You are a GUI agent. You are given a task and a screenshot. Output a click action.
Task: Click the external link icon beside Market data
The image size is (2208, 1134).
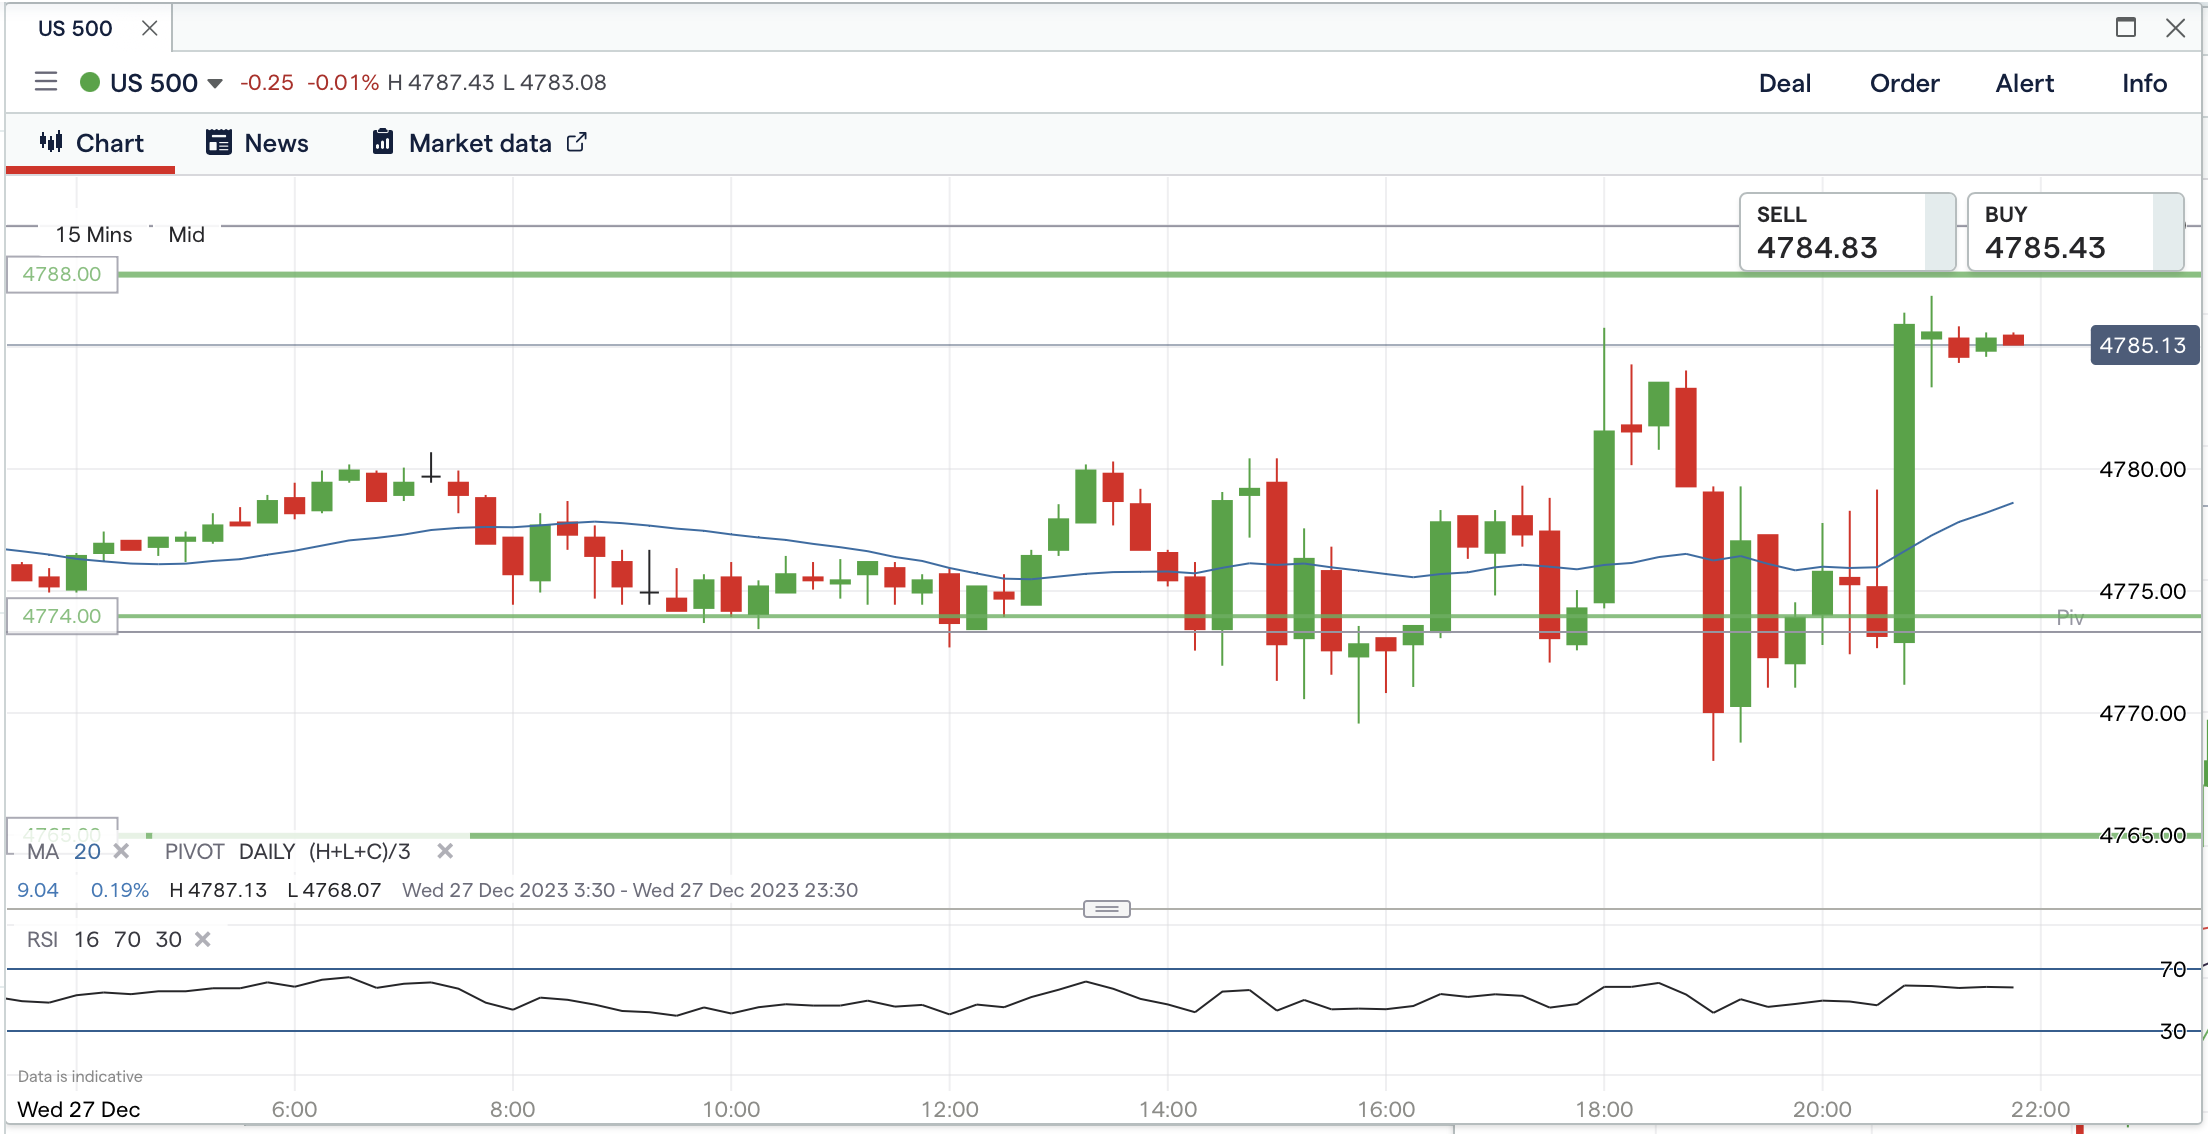click(577, 142)
